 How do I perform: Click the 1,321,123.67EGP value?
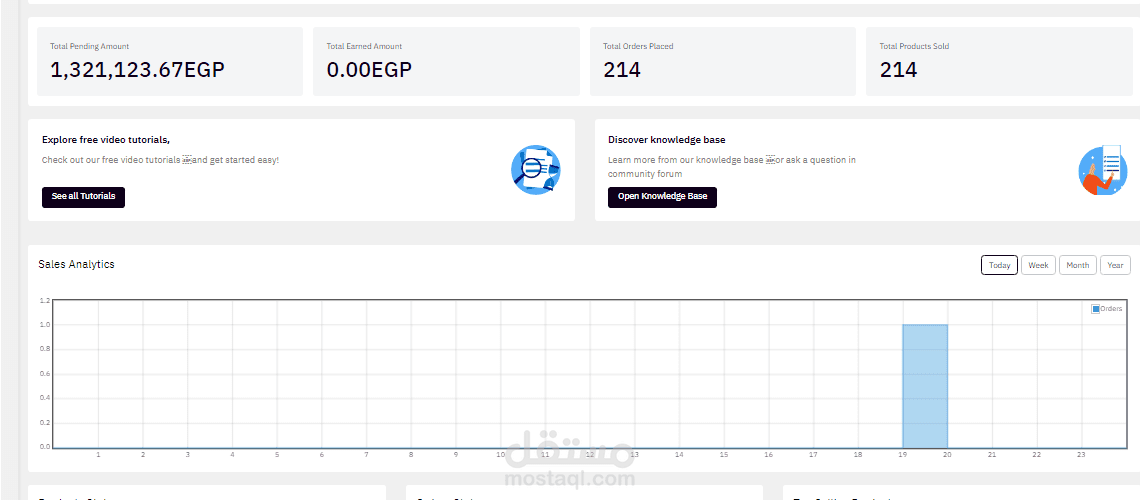click(137, 70)
